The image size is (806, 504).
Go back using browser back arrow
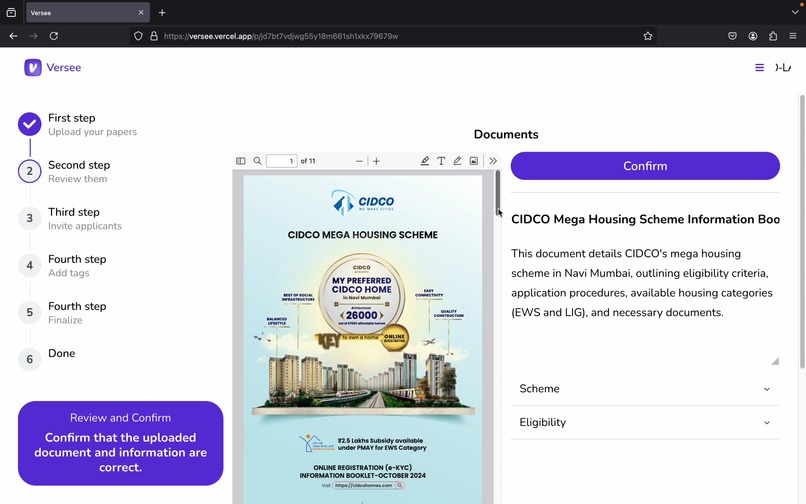pos(13,36)
